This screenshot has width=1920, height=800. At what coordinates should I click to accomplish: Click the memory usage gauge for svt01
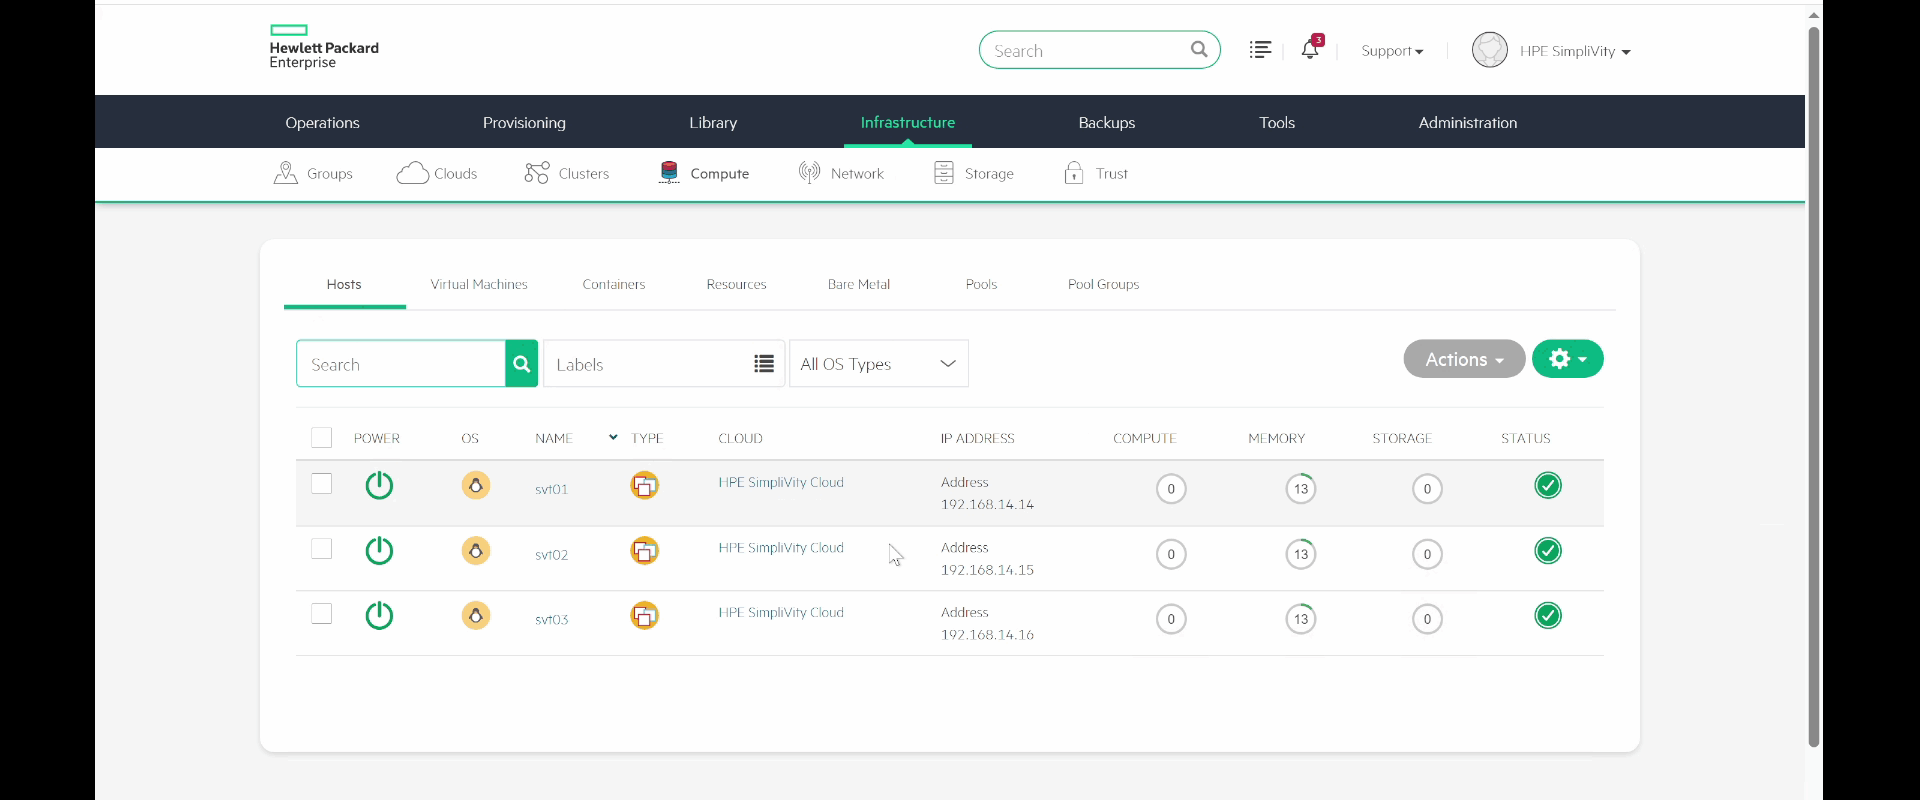click(x=1300, y=489)
